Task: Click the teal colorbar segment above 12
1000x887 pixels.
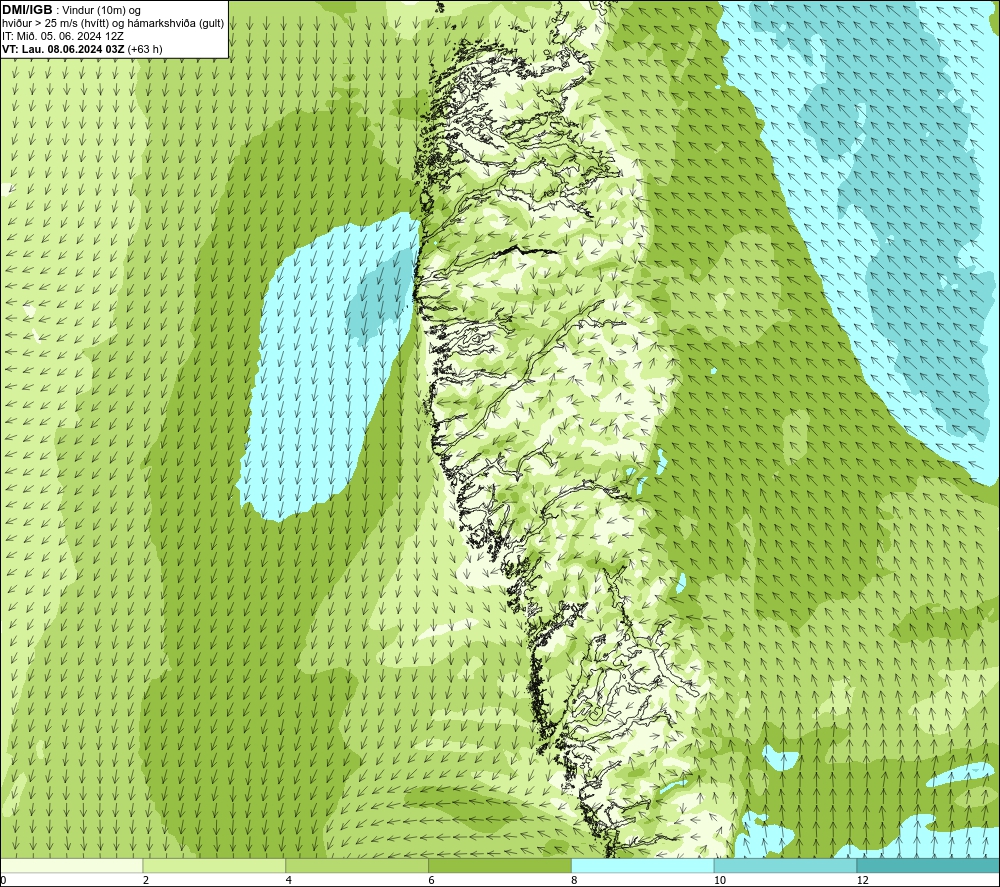Action: tap(928, 865)
